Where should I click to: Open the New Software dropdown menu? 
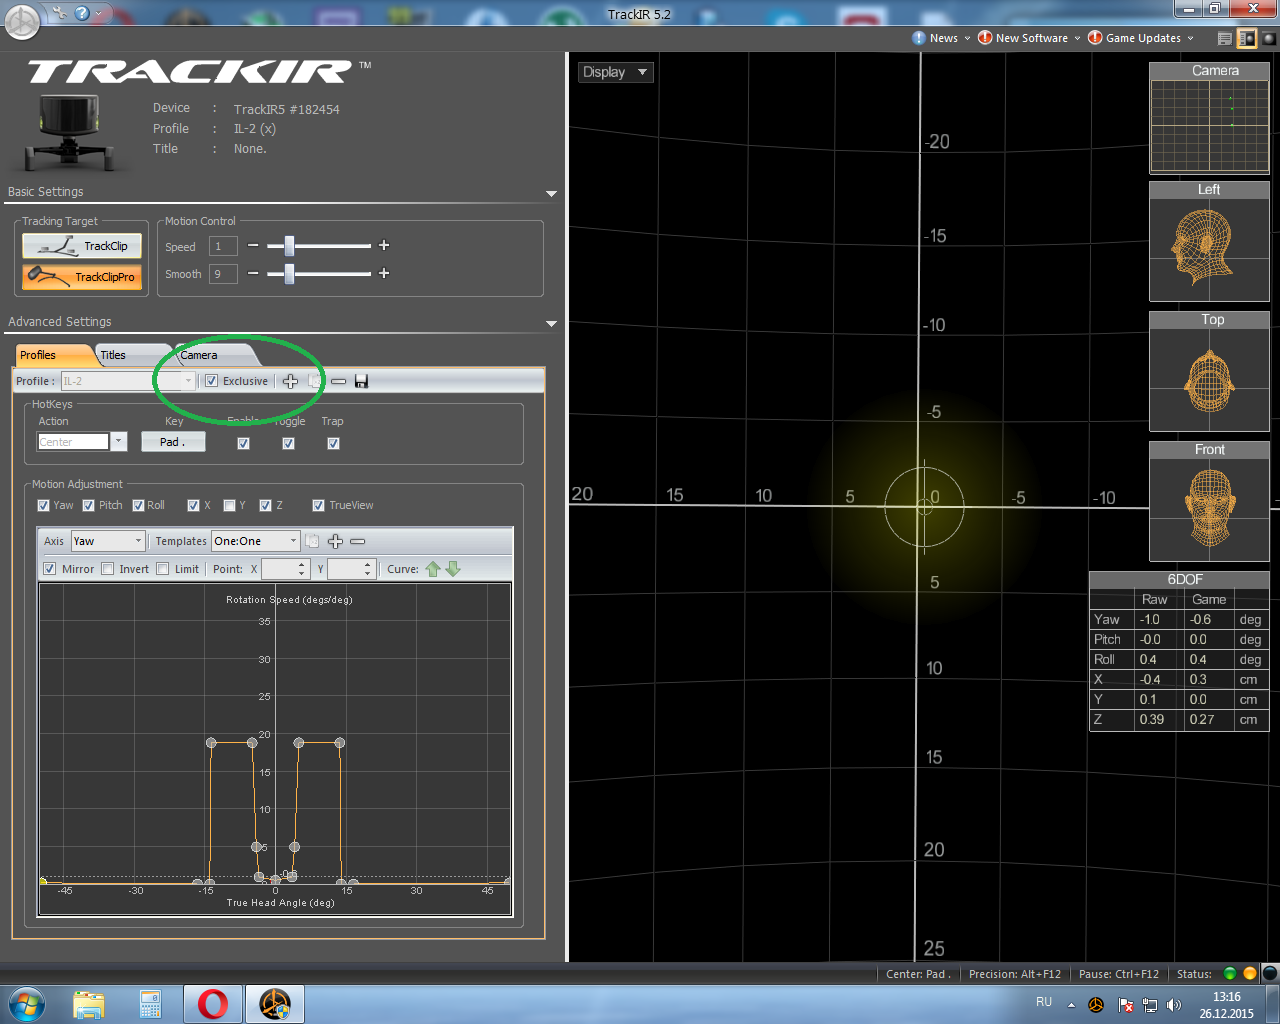tap(1029, 38)
